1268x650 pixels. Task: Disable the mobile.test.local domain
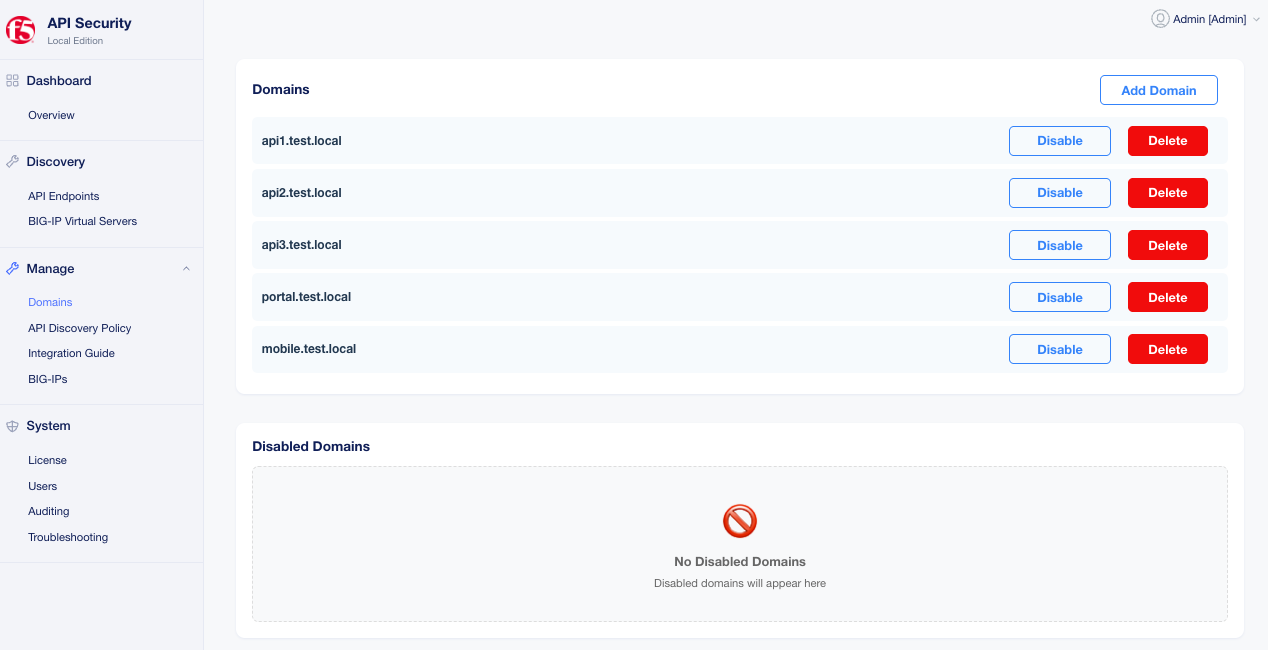coord(1060,349)
